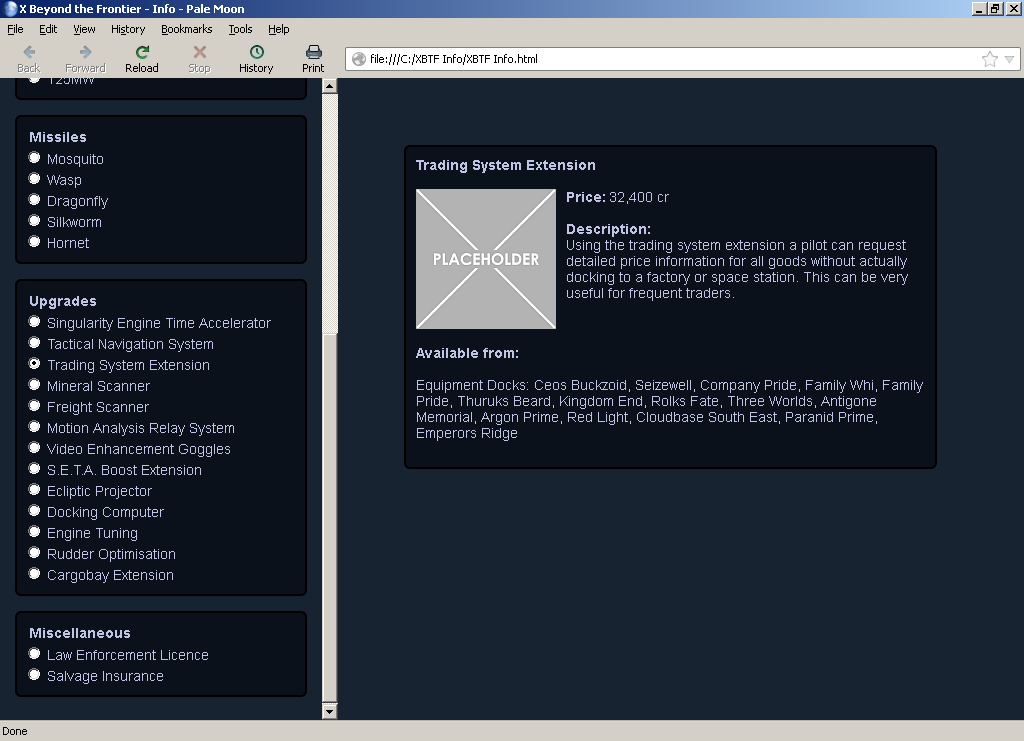Click the Forward navigation arrow icon
Viewport: 1024px width, 741px height.
[x=85, y=52]
